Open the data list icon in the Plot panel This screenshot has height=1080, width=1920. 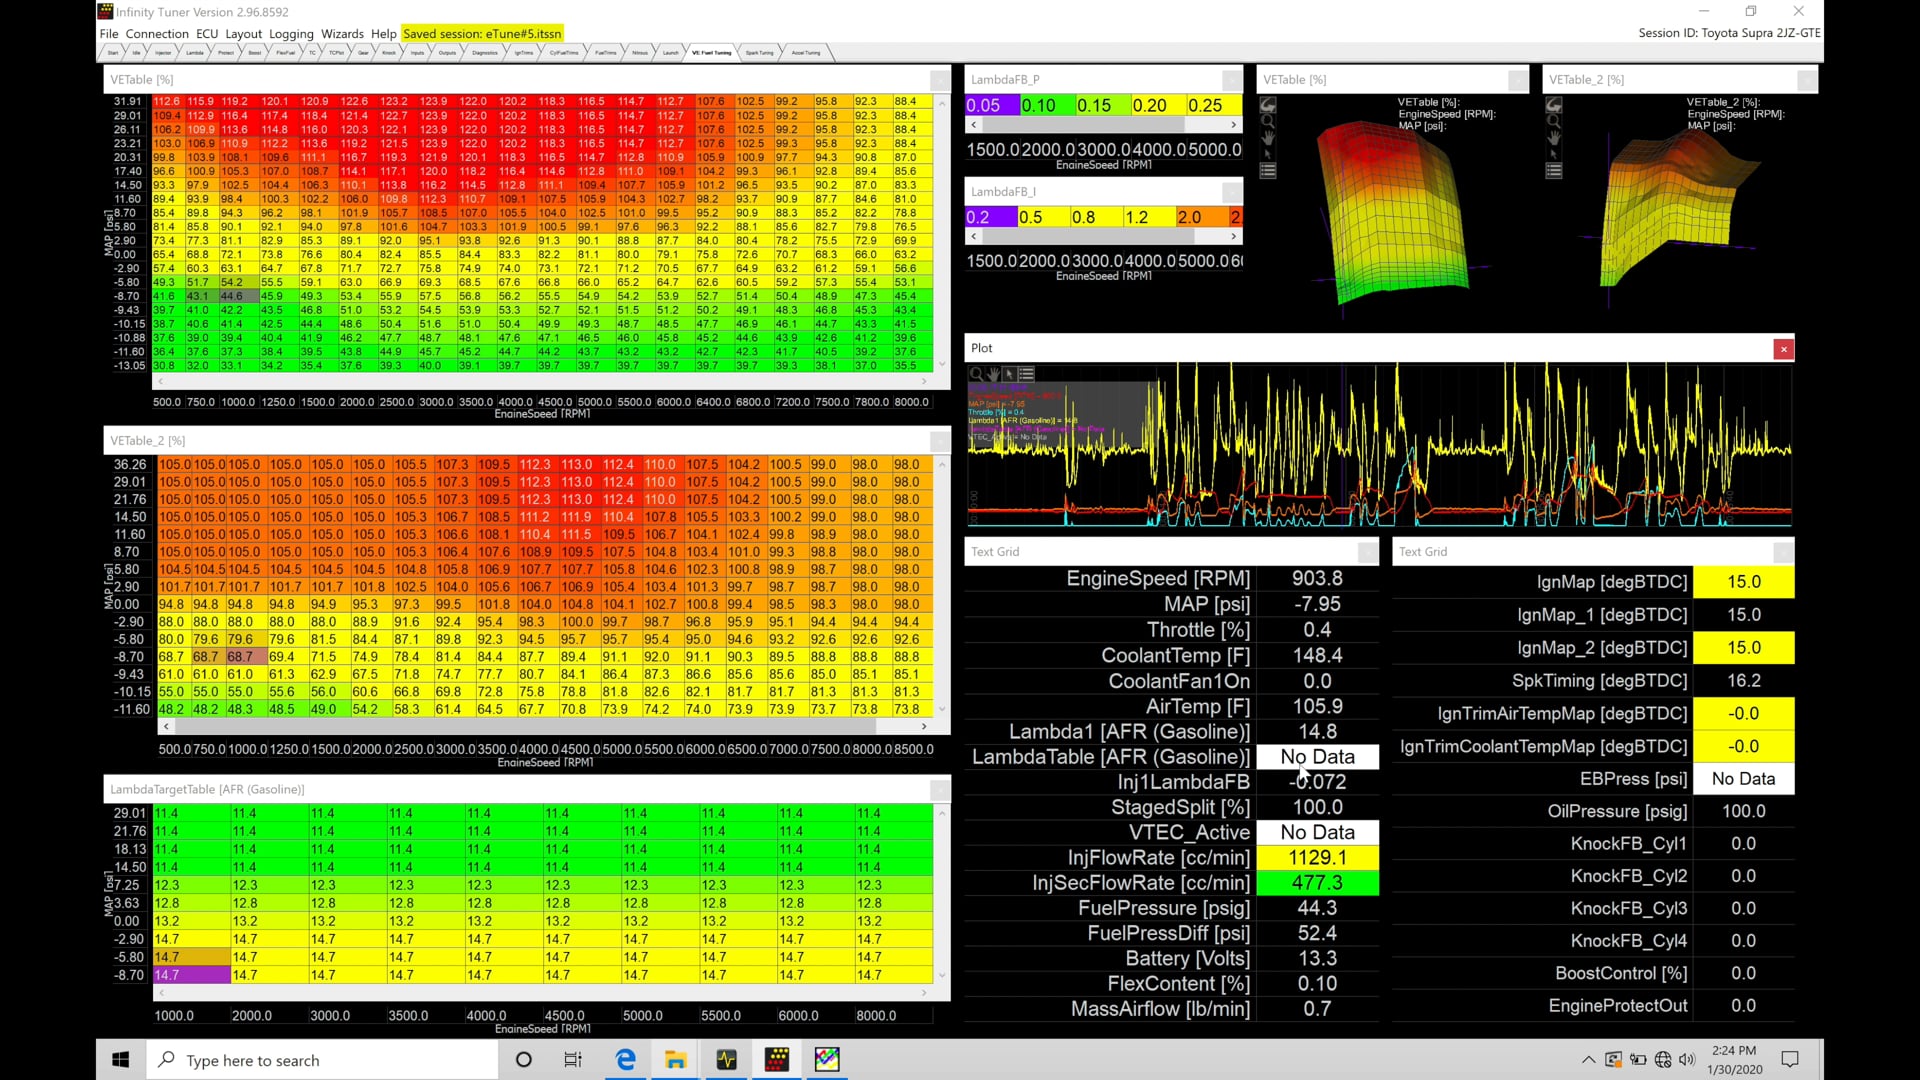coord(1026,373)
